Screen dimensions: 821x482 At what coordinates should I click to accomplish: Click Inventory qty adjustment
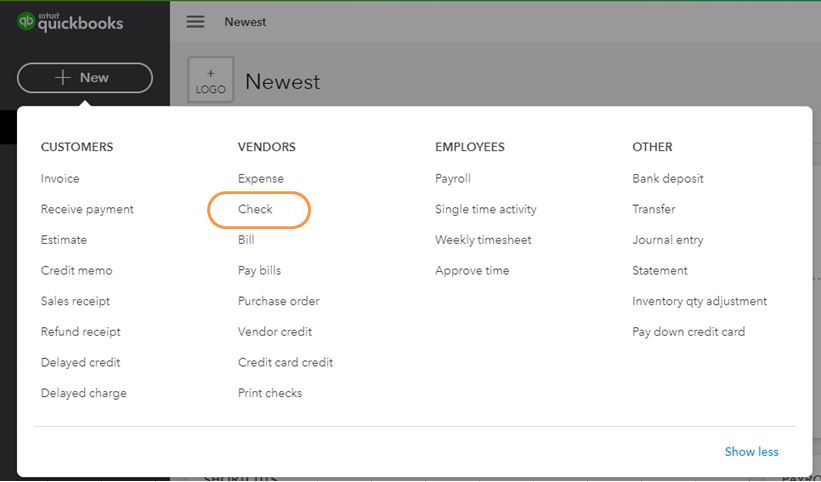[700, 301]
